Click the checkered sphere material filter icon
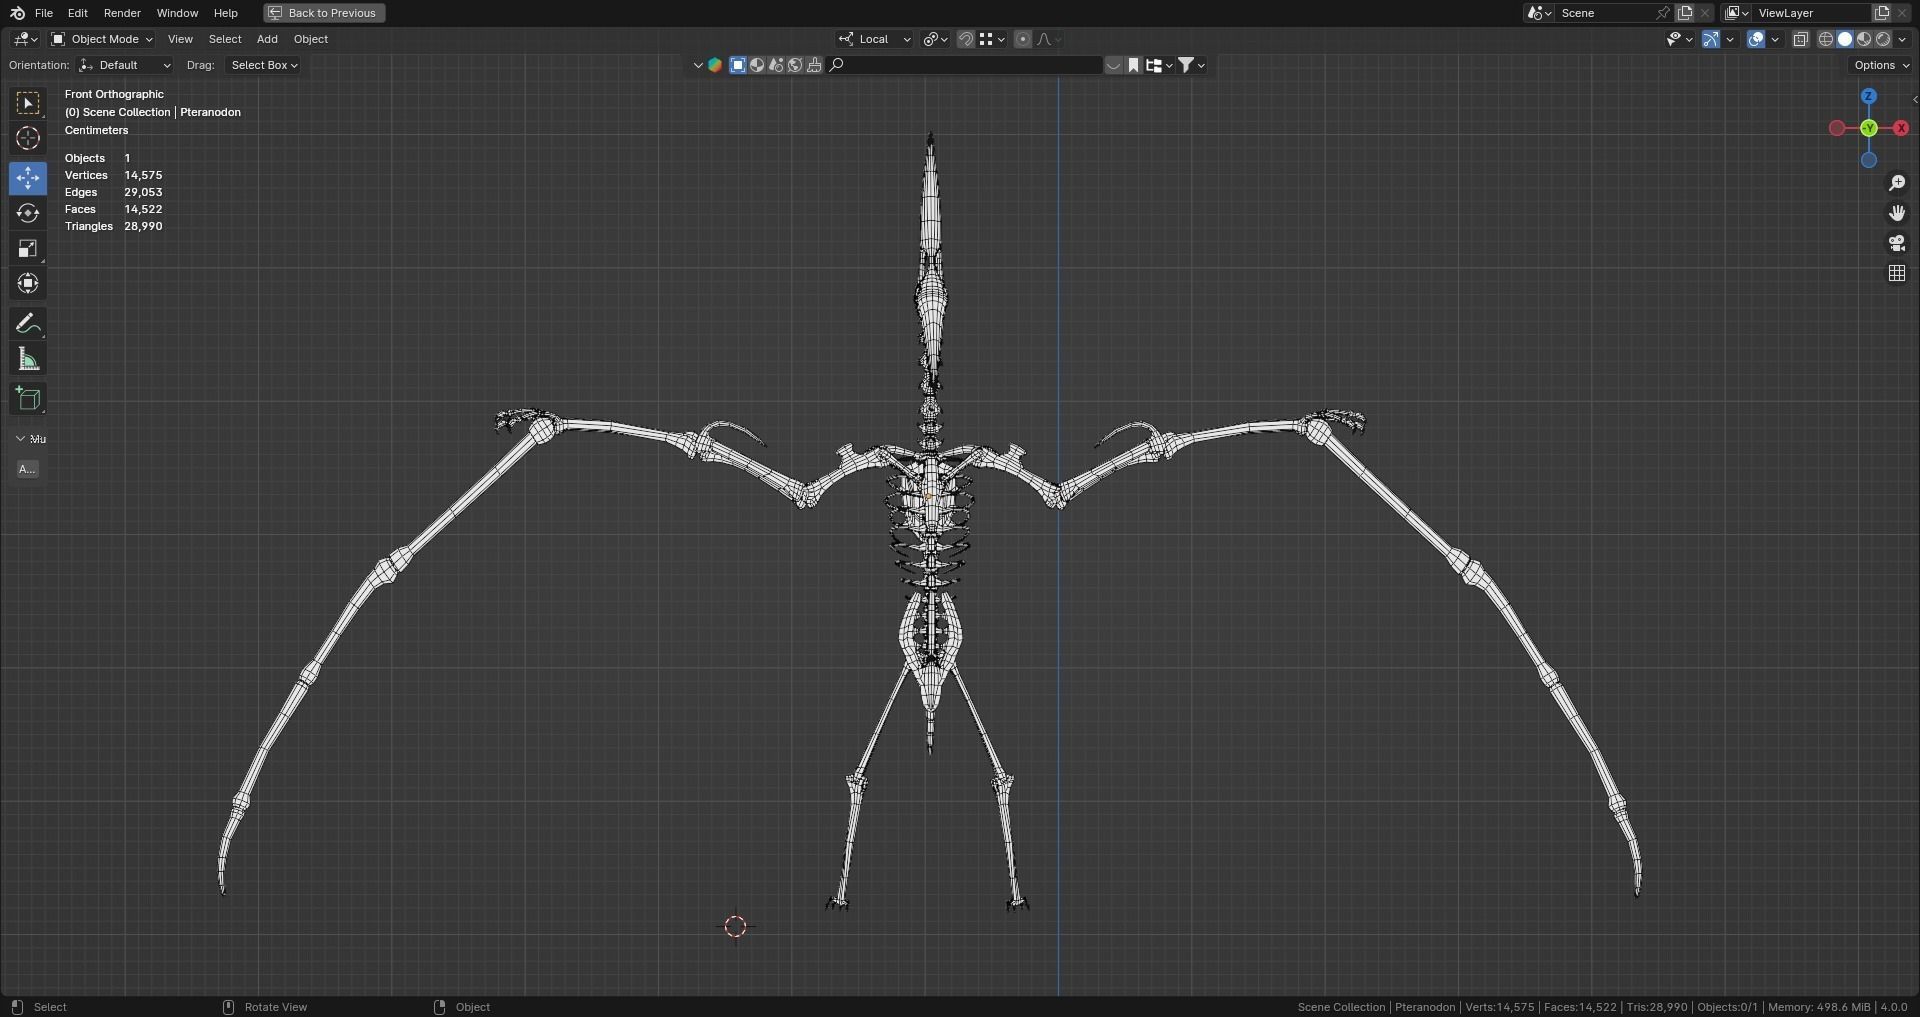This screenshot has width=1920, height=1017. coord(757,65)
